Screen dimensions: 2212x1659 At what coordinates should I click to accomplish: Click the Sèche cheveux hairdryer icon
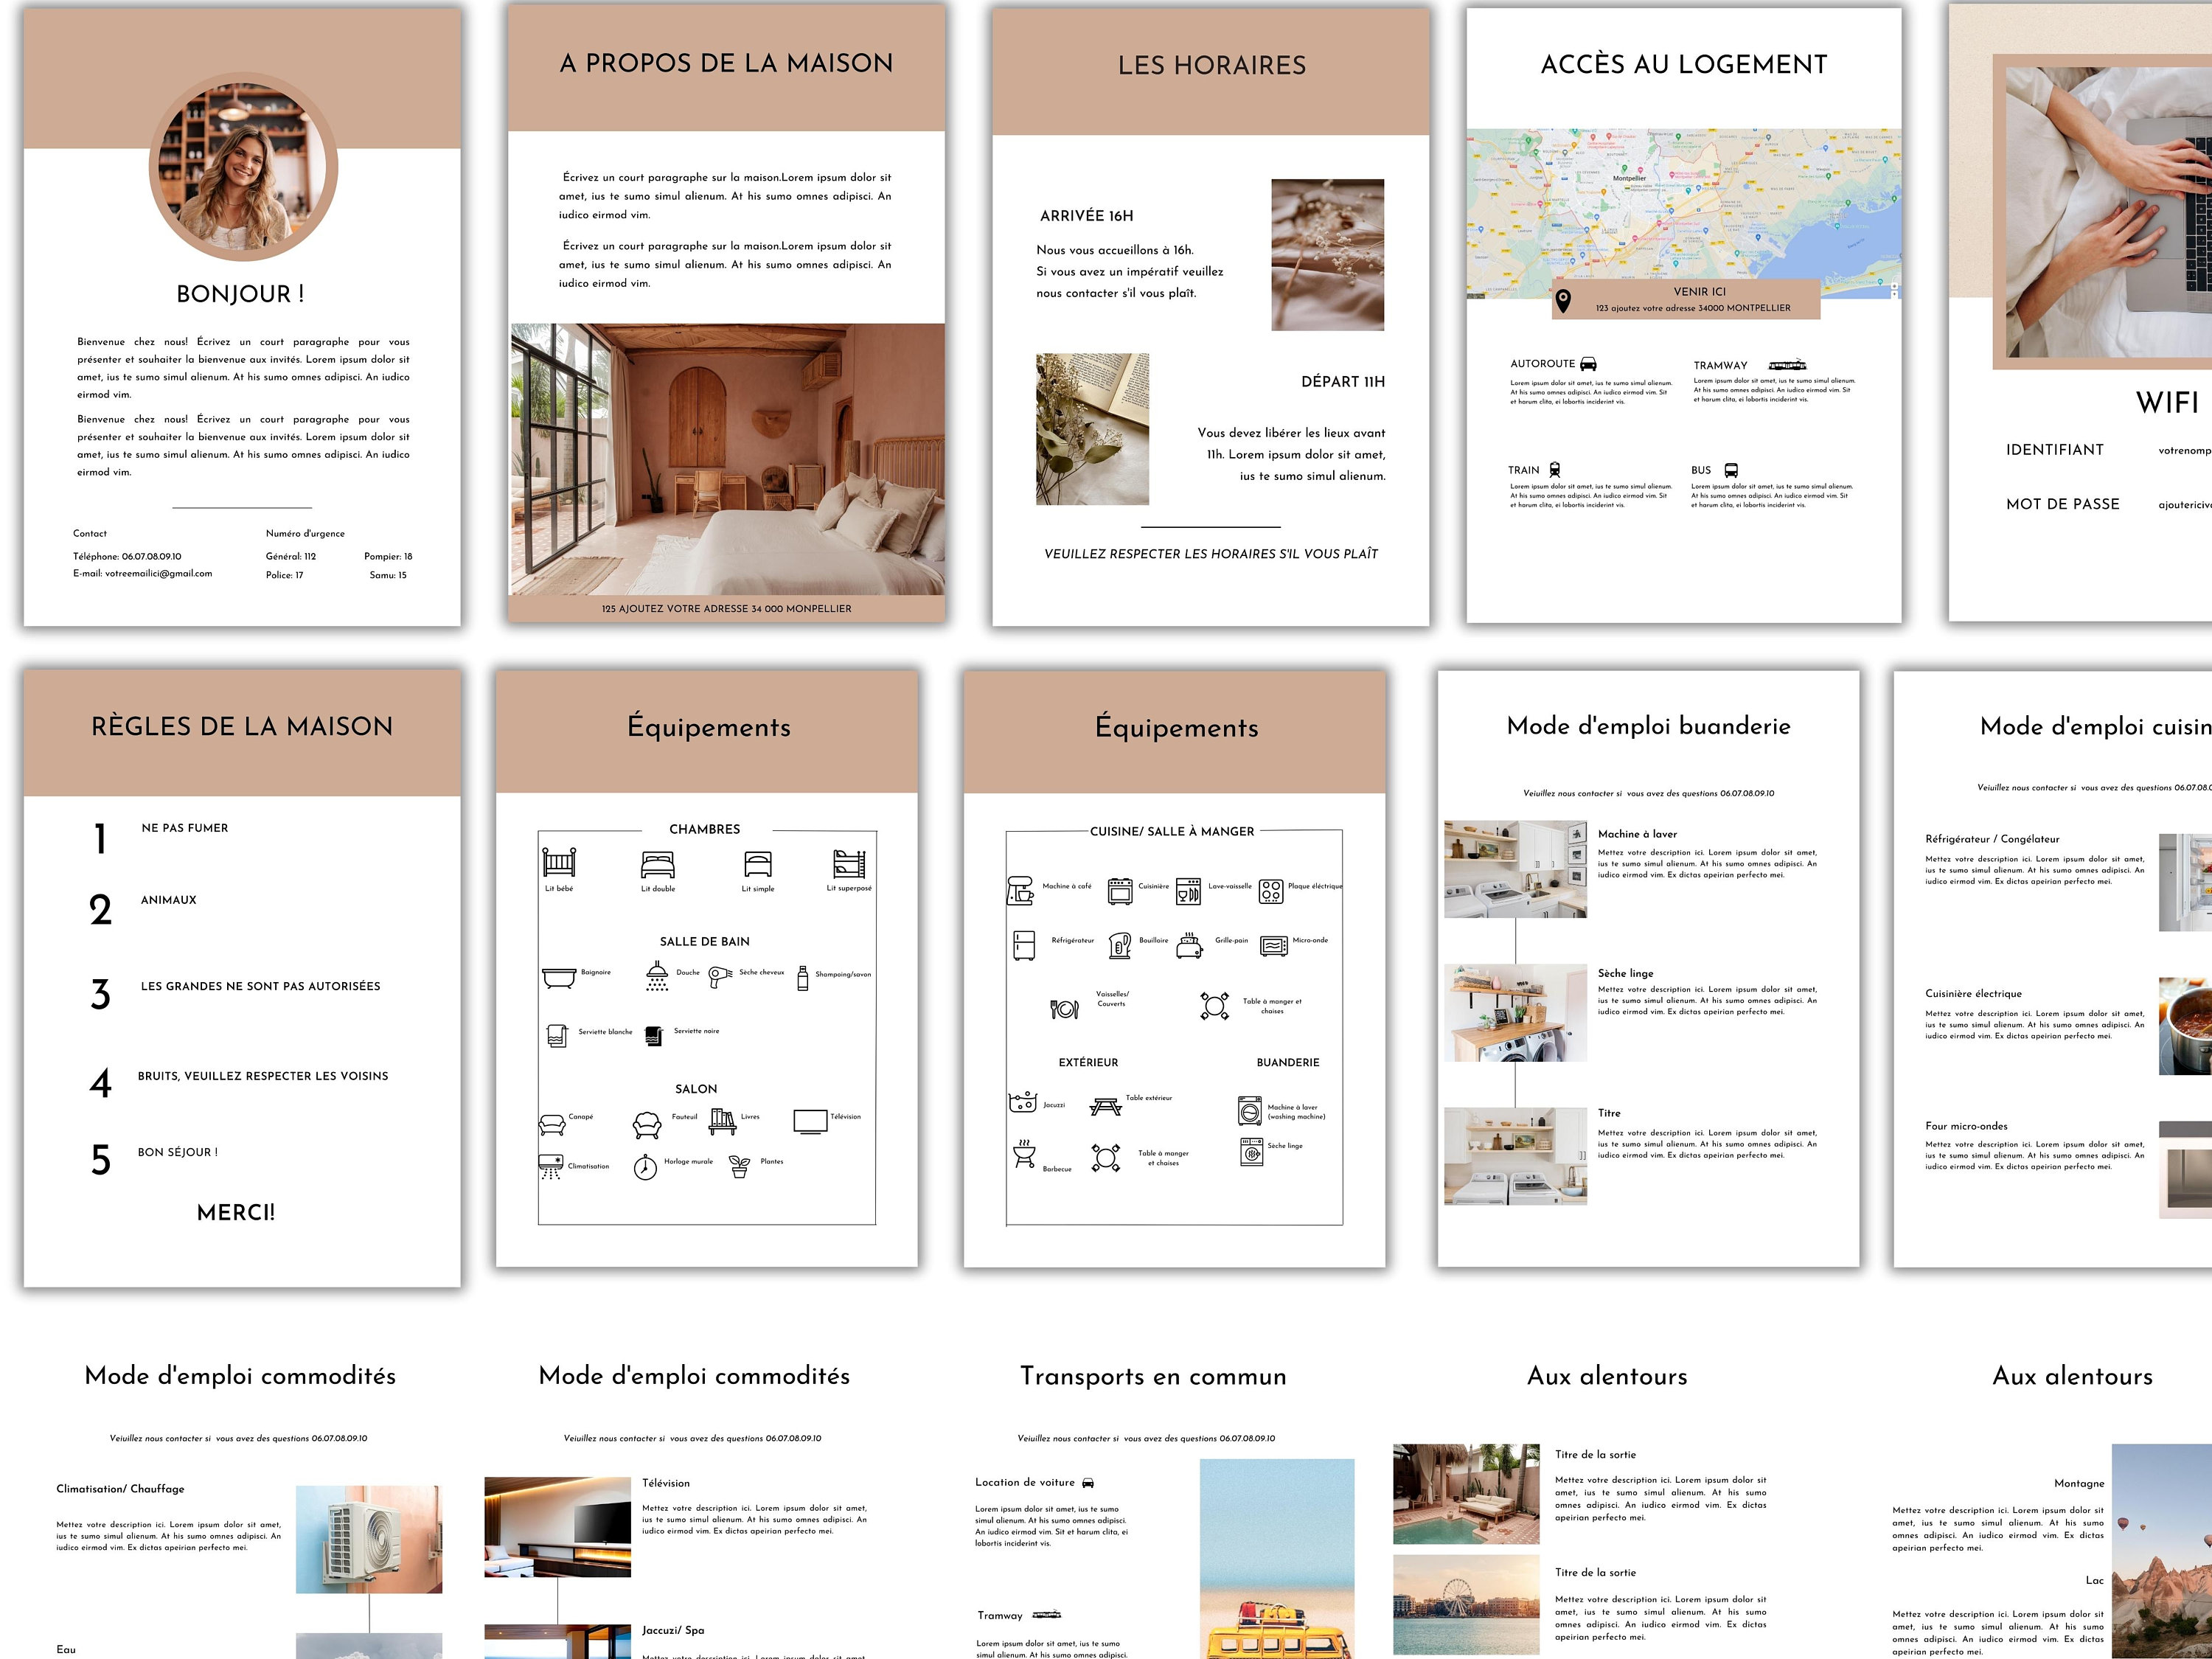coord(720,977)
